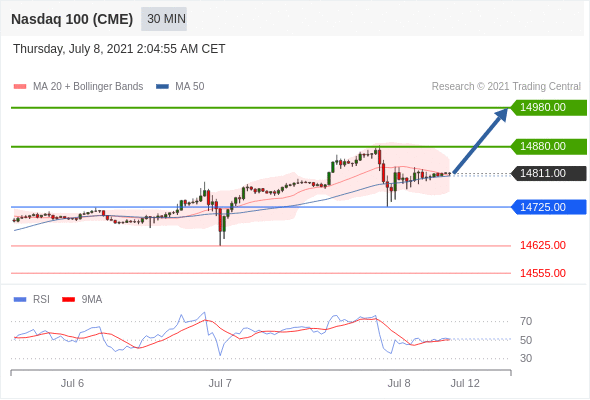Screen dimensions: 590x400
Task: Click the Jul 12 date axis label
Action: tap(465, 383)
